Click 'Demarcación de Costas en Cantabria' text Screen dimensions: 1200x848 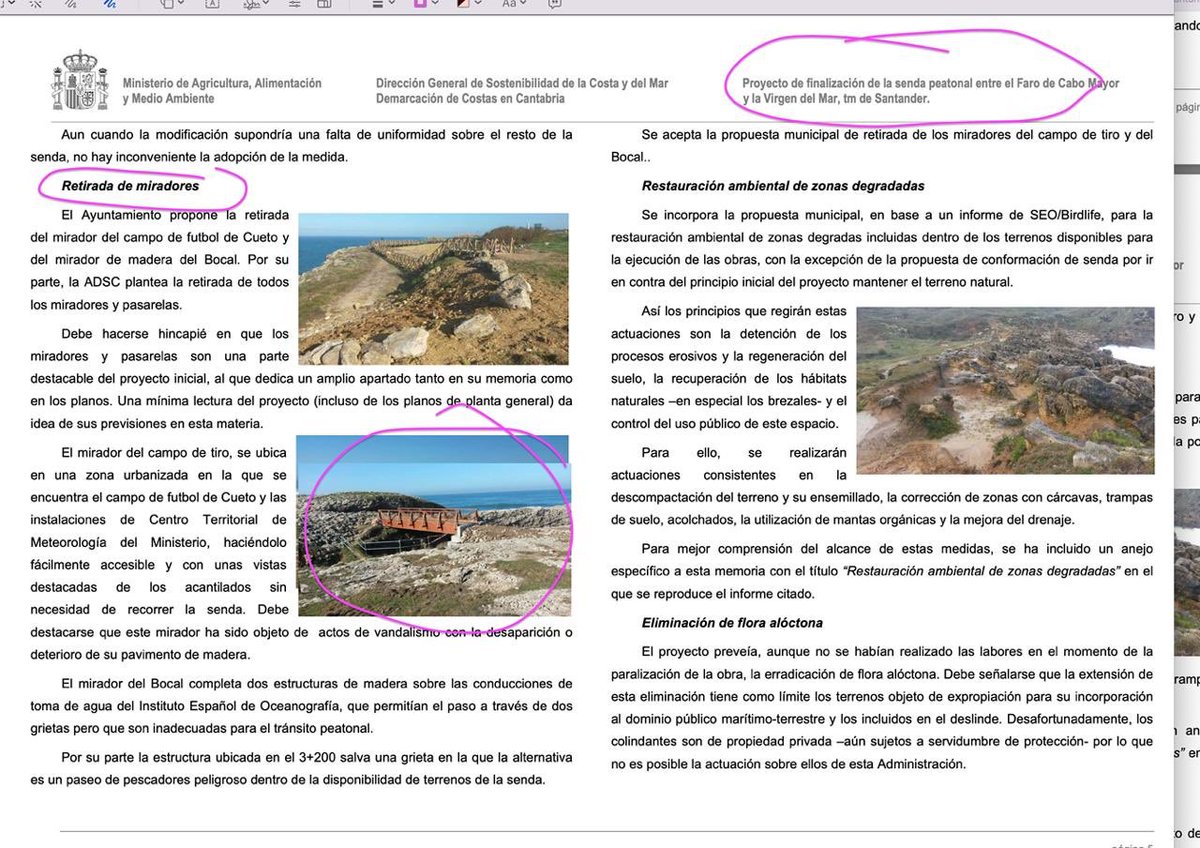point(470,99)
